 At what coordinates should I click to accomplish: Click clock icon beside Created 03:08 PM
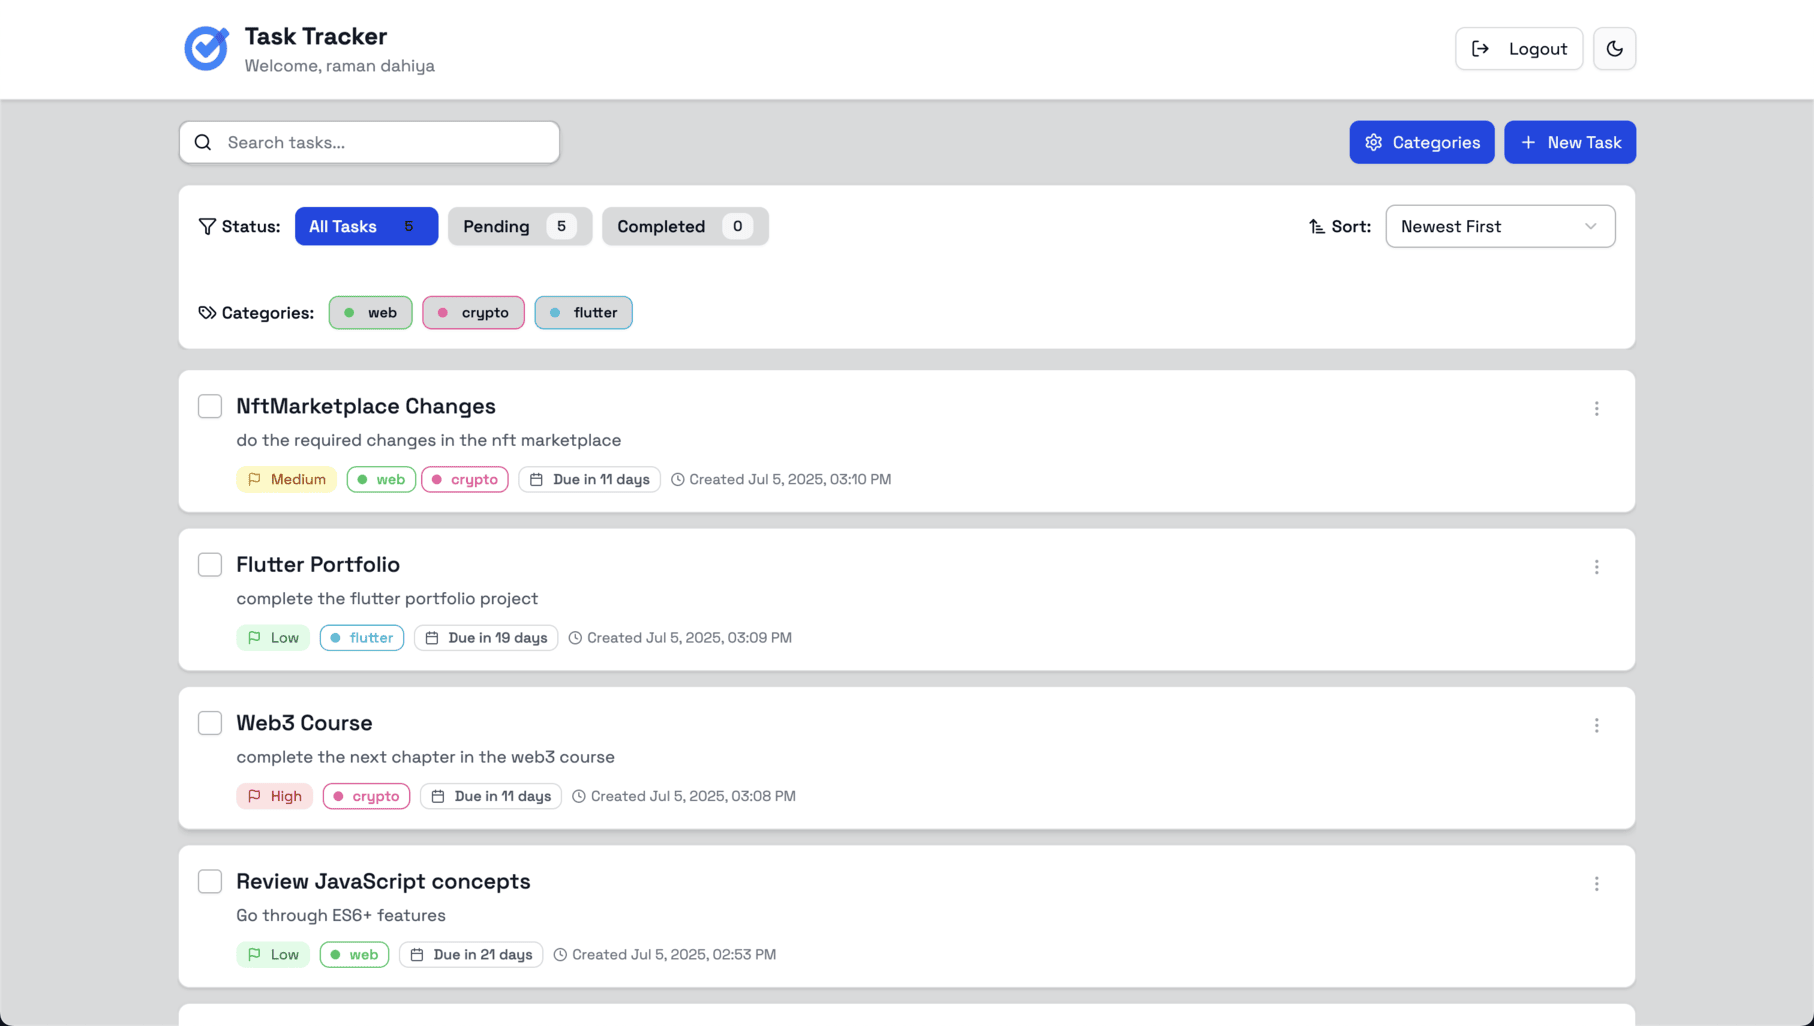coord(579,796)
